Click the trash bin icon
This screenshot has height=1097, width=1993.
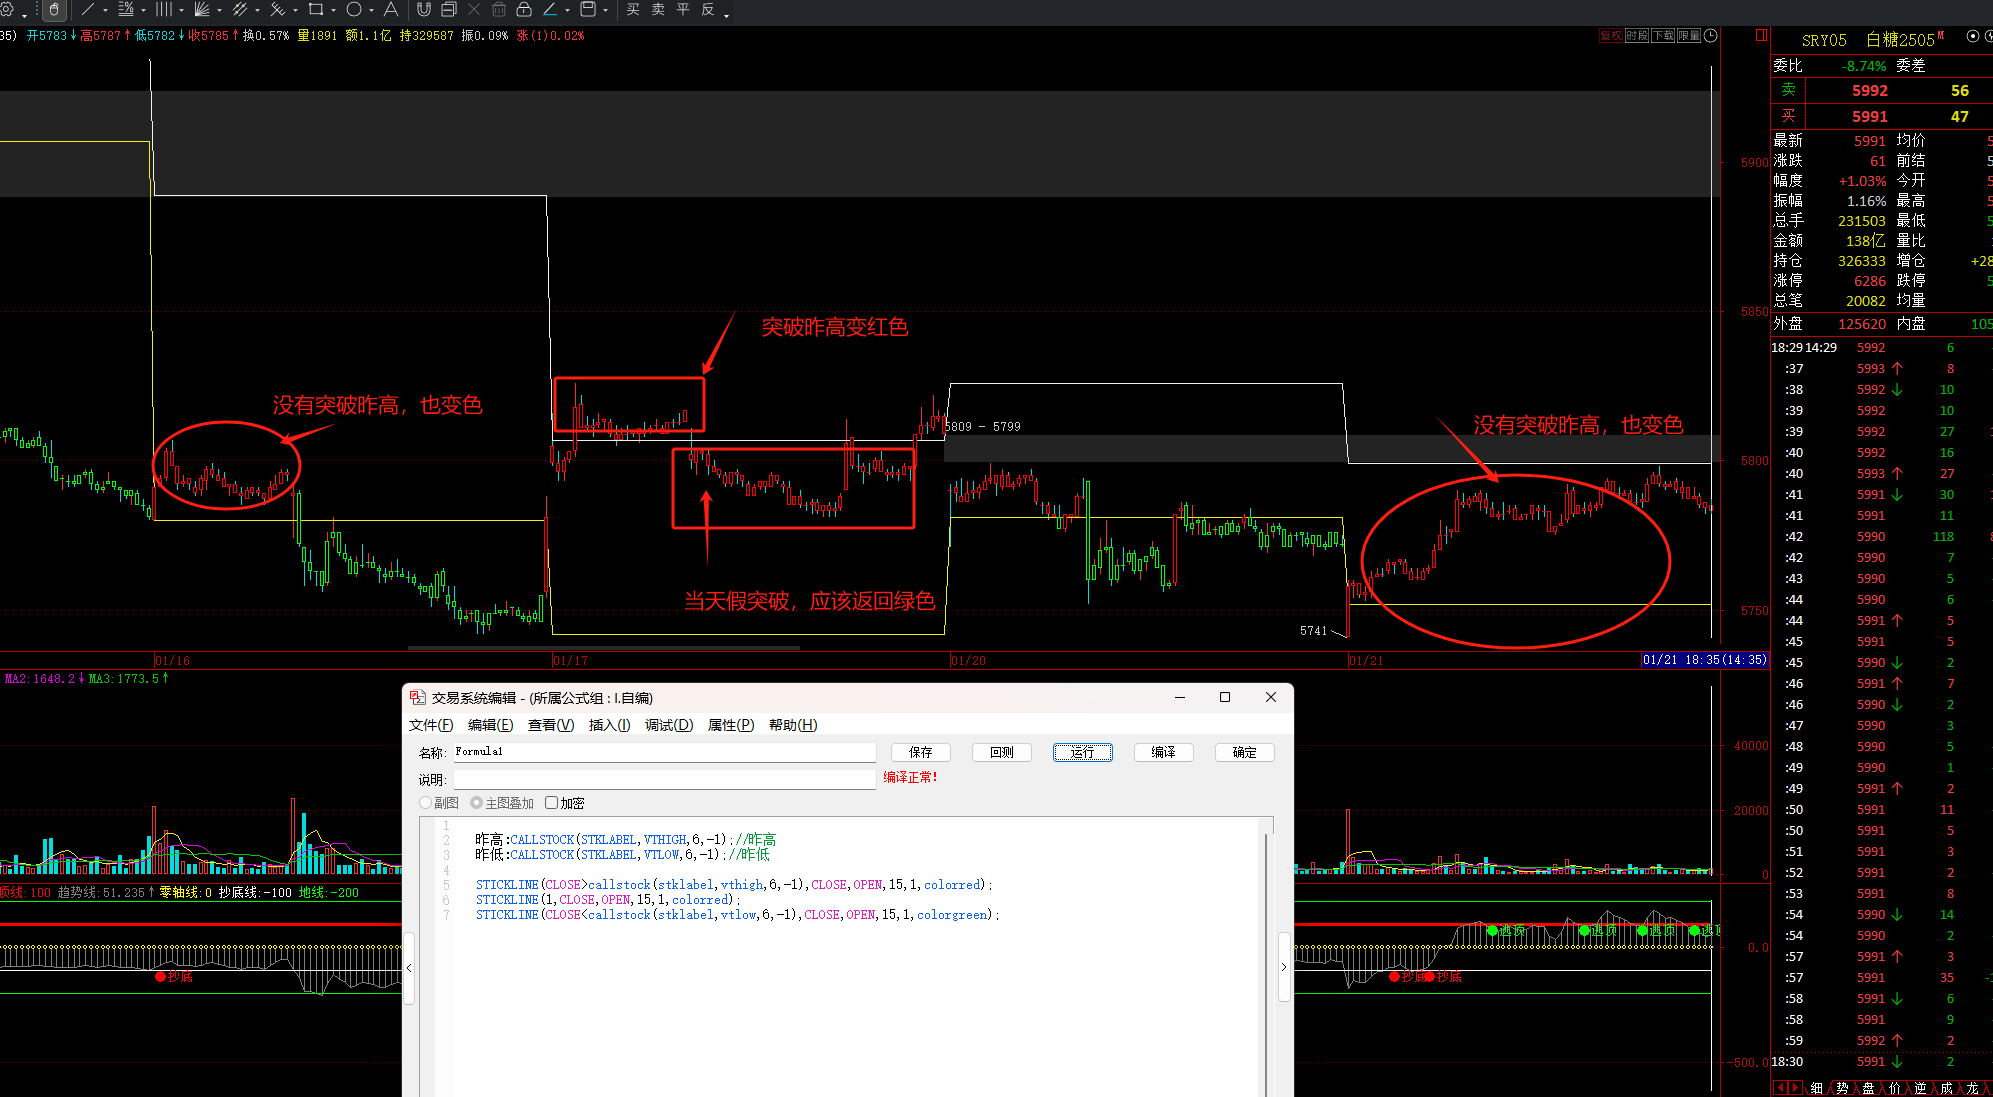(499, 9)
